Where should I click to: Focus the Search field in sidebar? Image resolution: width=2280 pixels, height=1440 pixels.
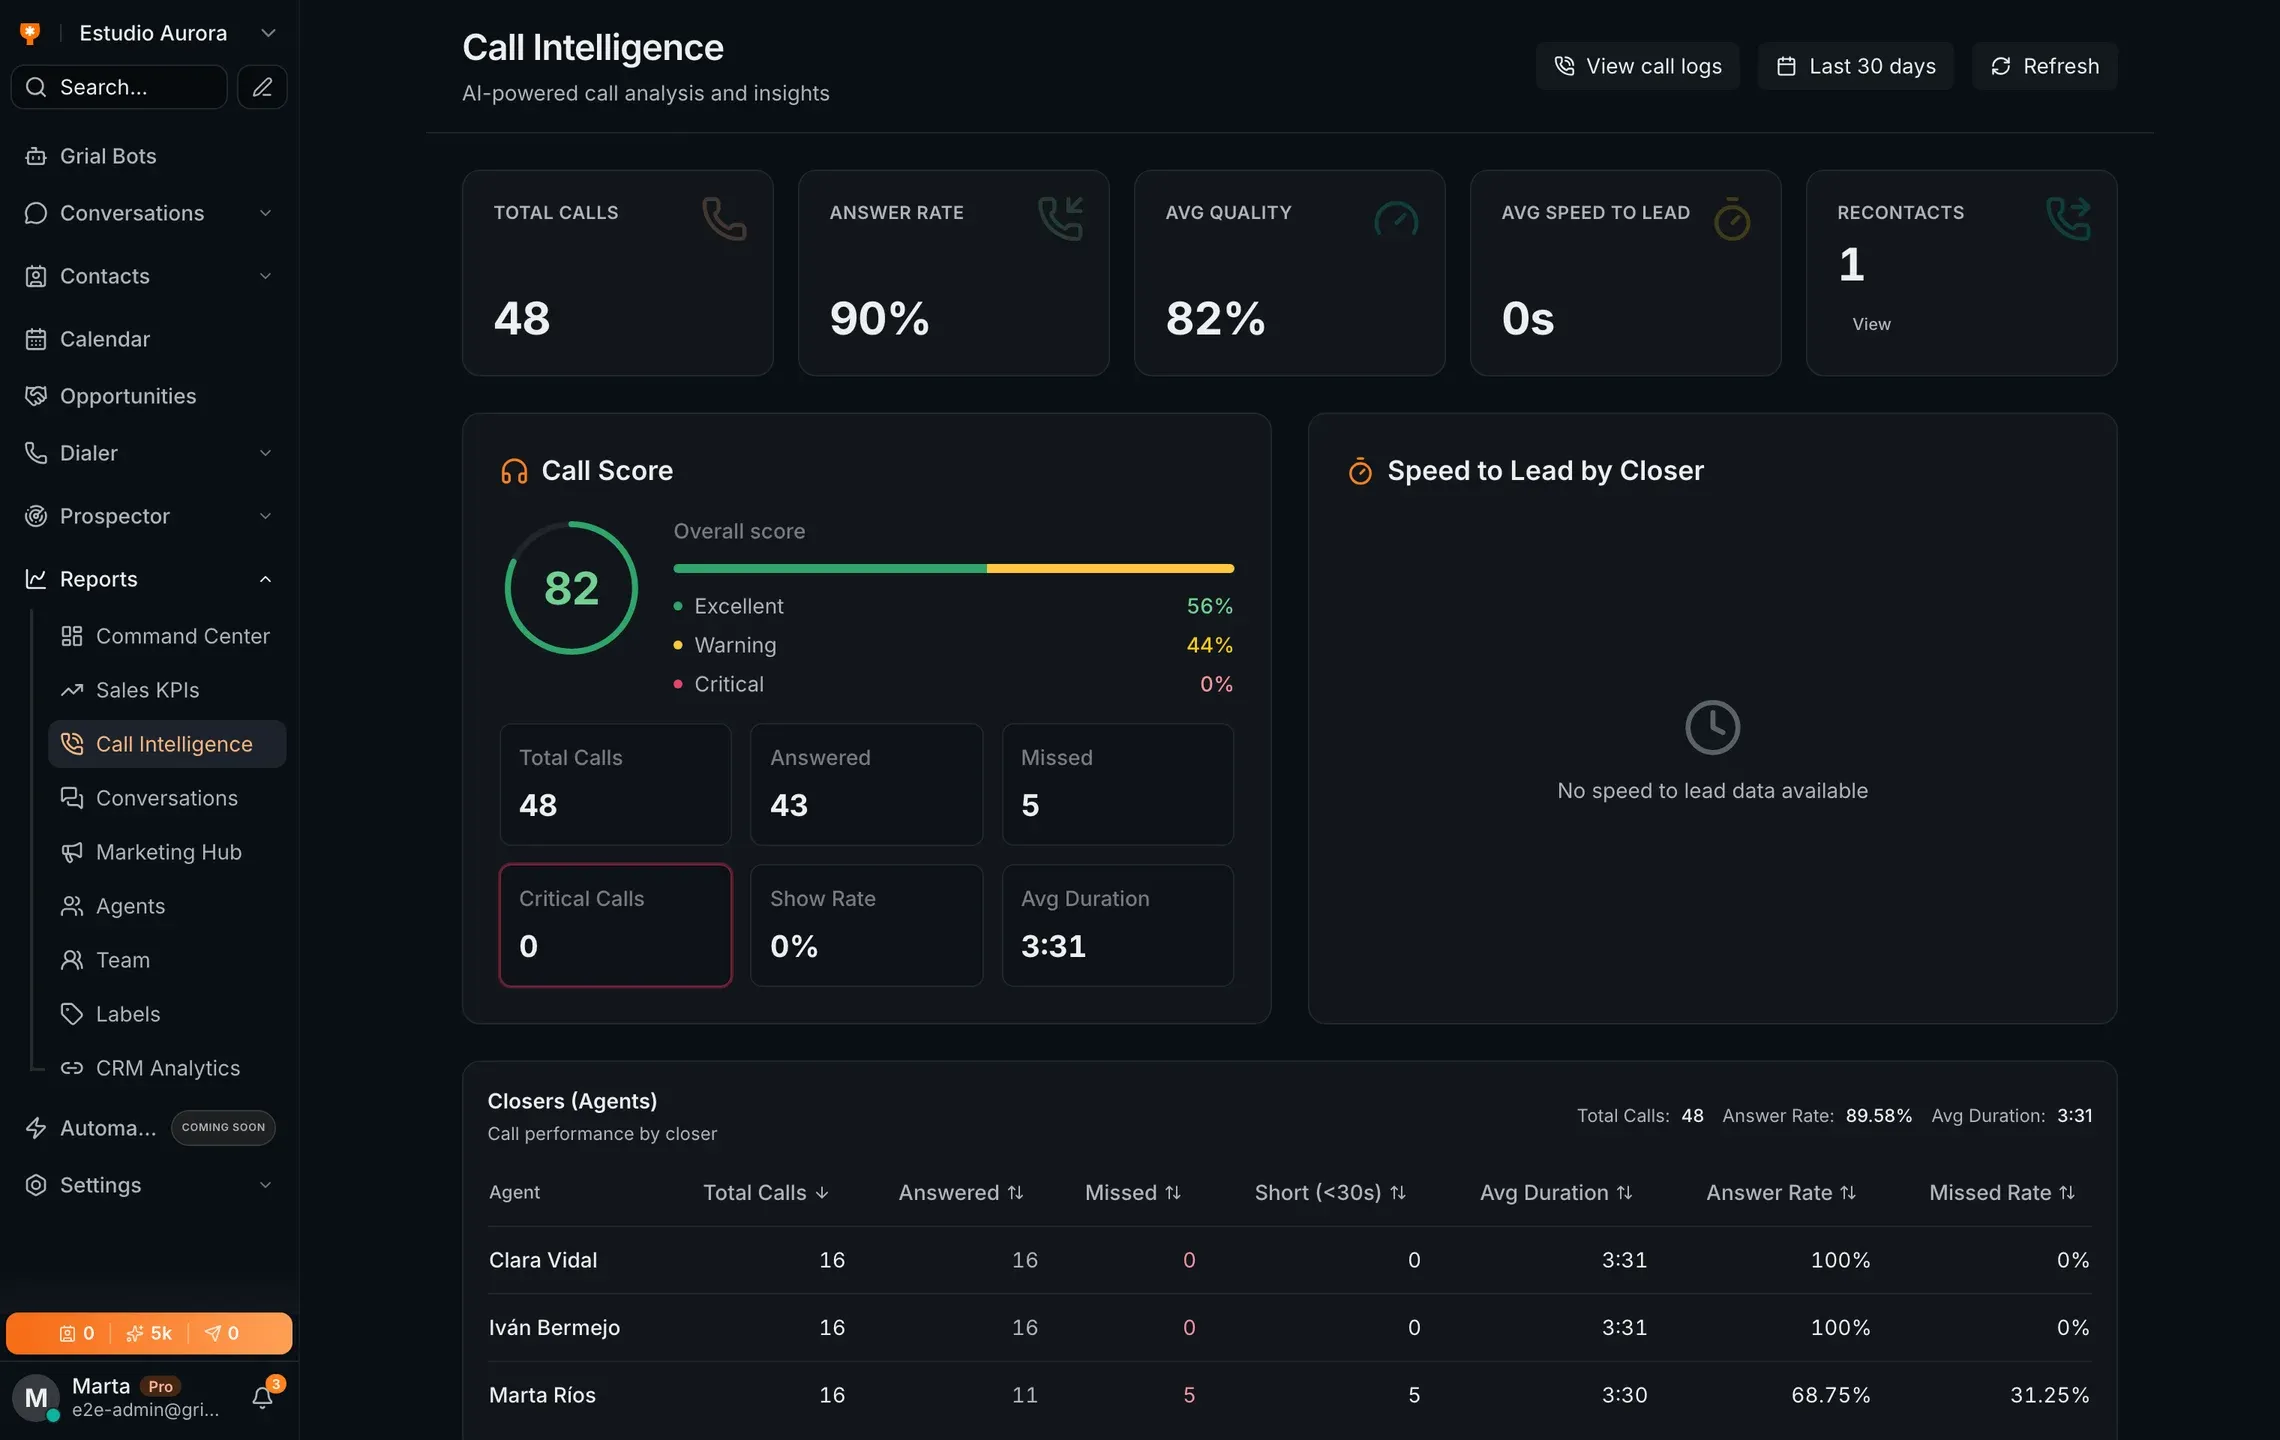coord(119,87)
